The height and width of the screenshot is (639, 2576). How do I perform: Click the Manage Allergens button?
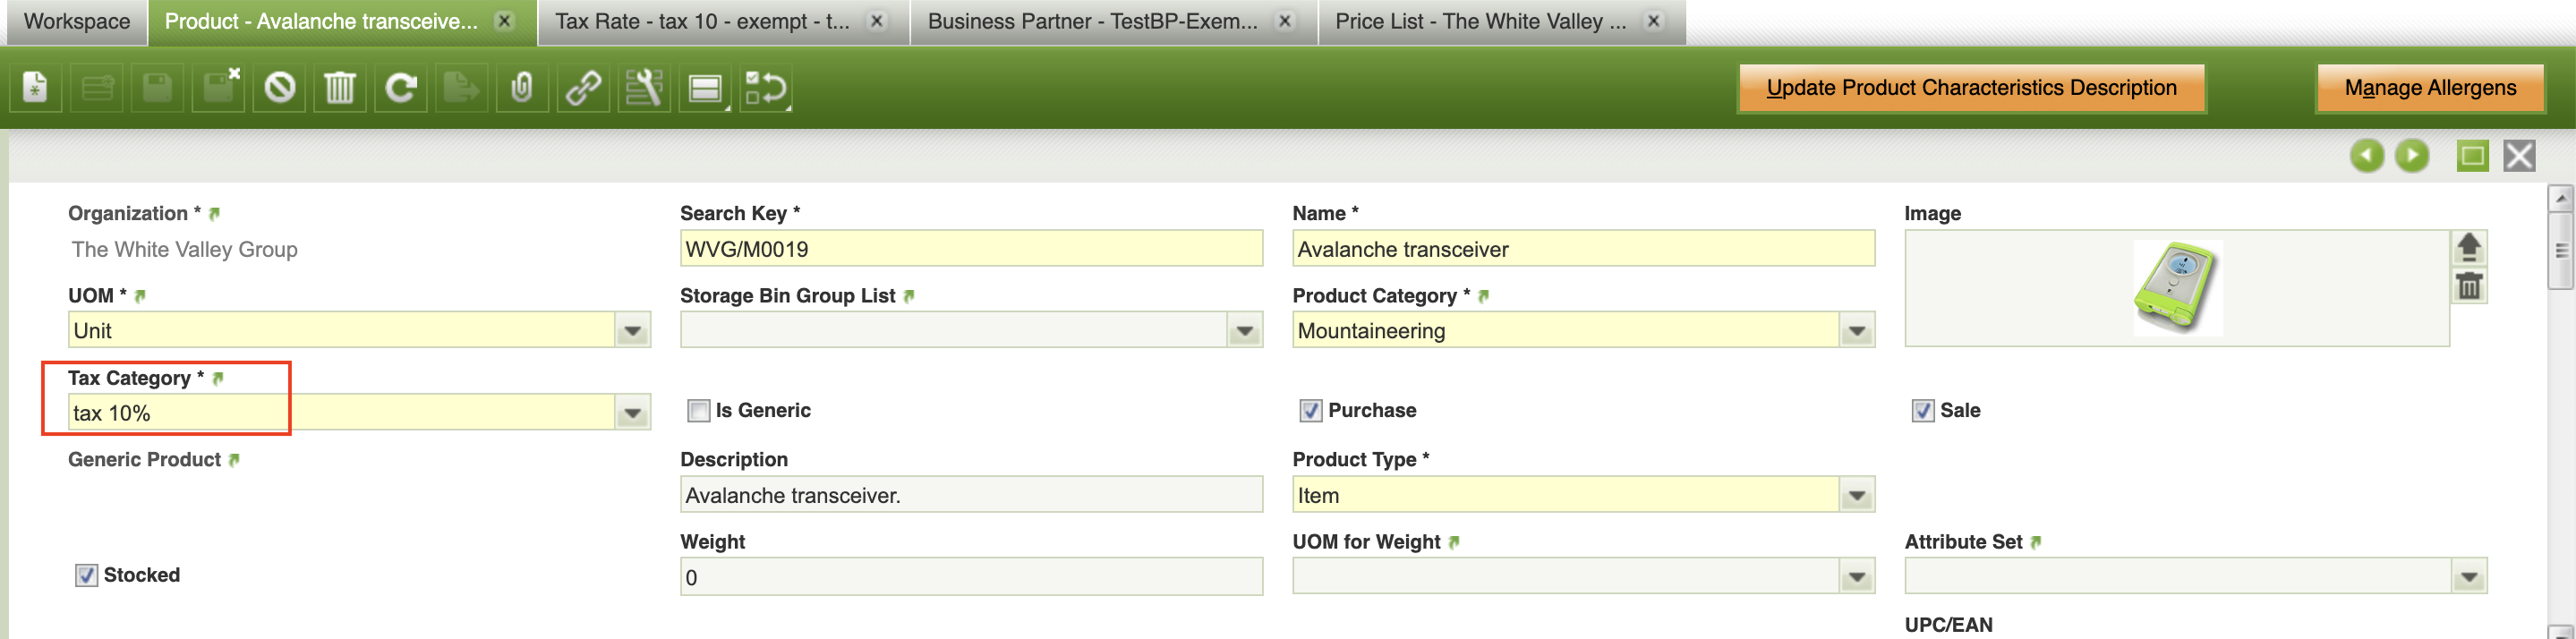(x=2429, y=88)
